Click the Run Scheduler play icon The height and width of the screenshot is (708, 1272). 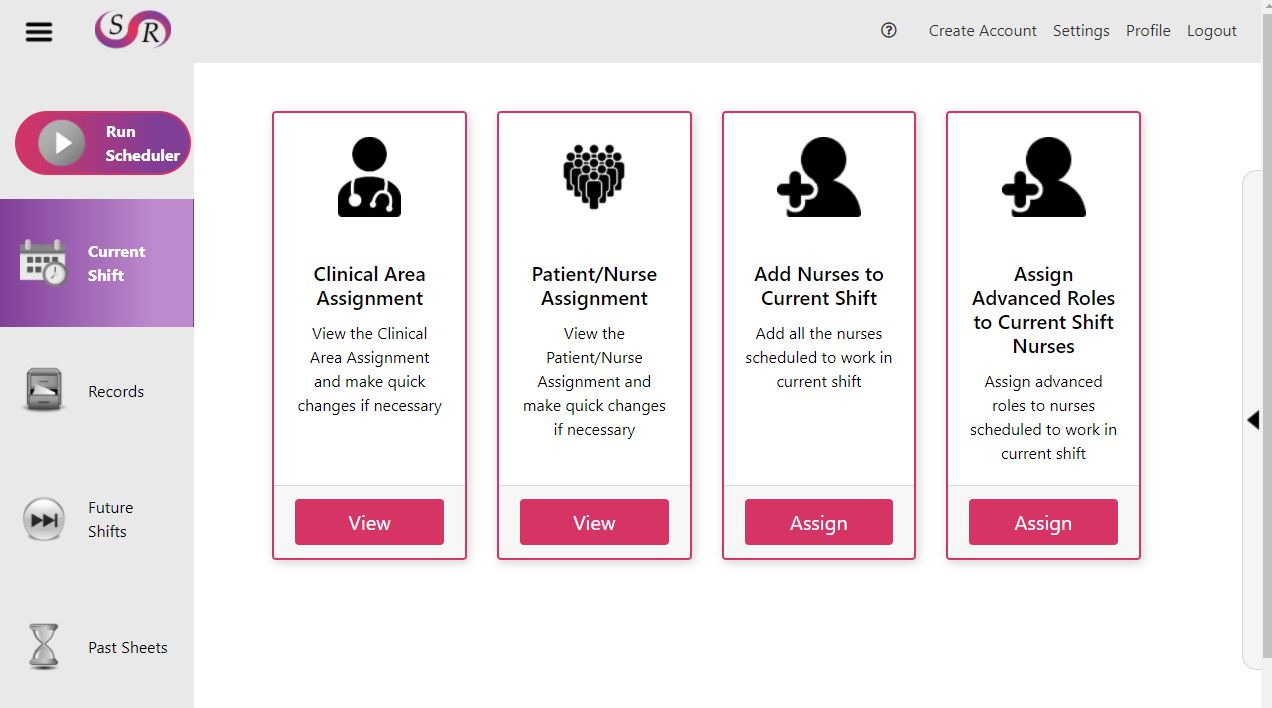point(62,143)
